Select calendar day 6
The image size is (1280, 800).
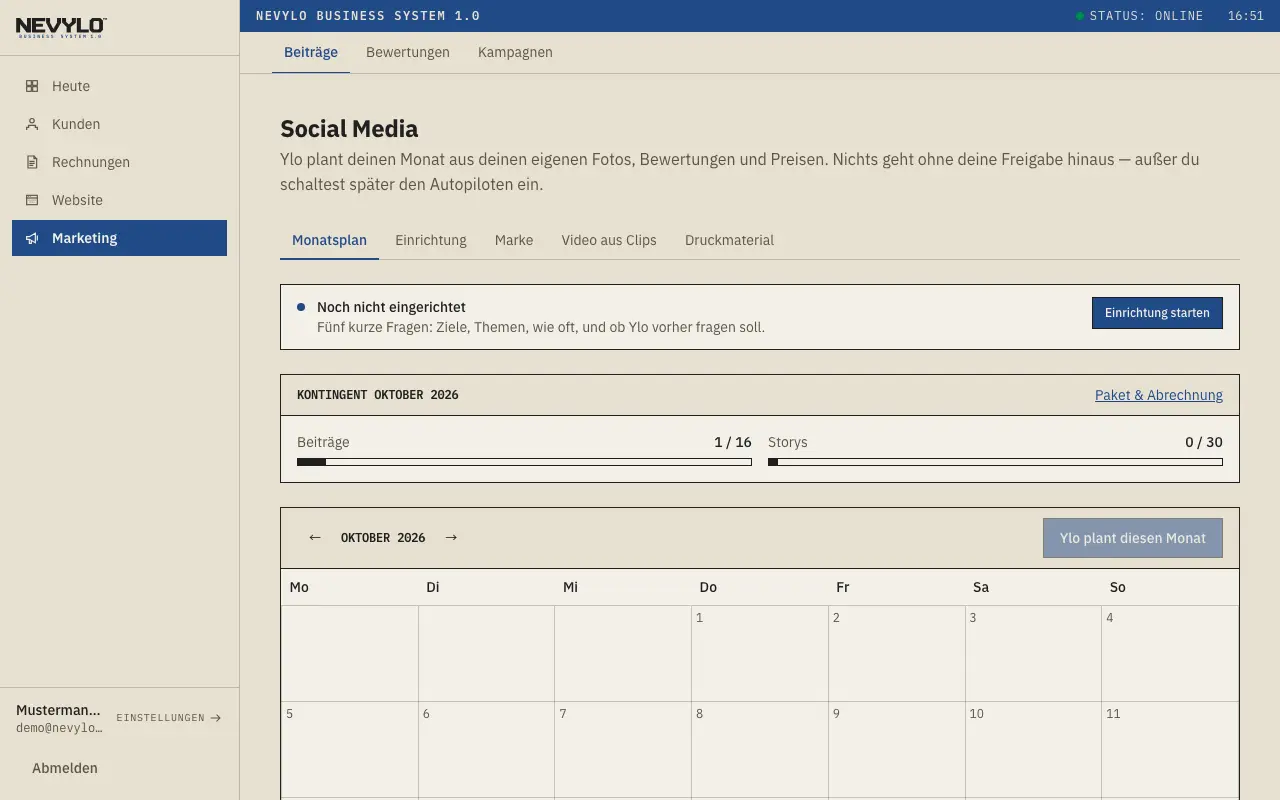coord(486,749)
